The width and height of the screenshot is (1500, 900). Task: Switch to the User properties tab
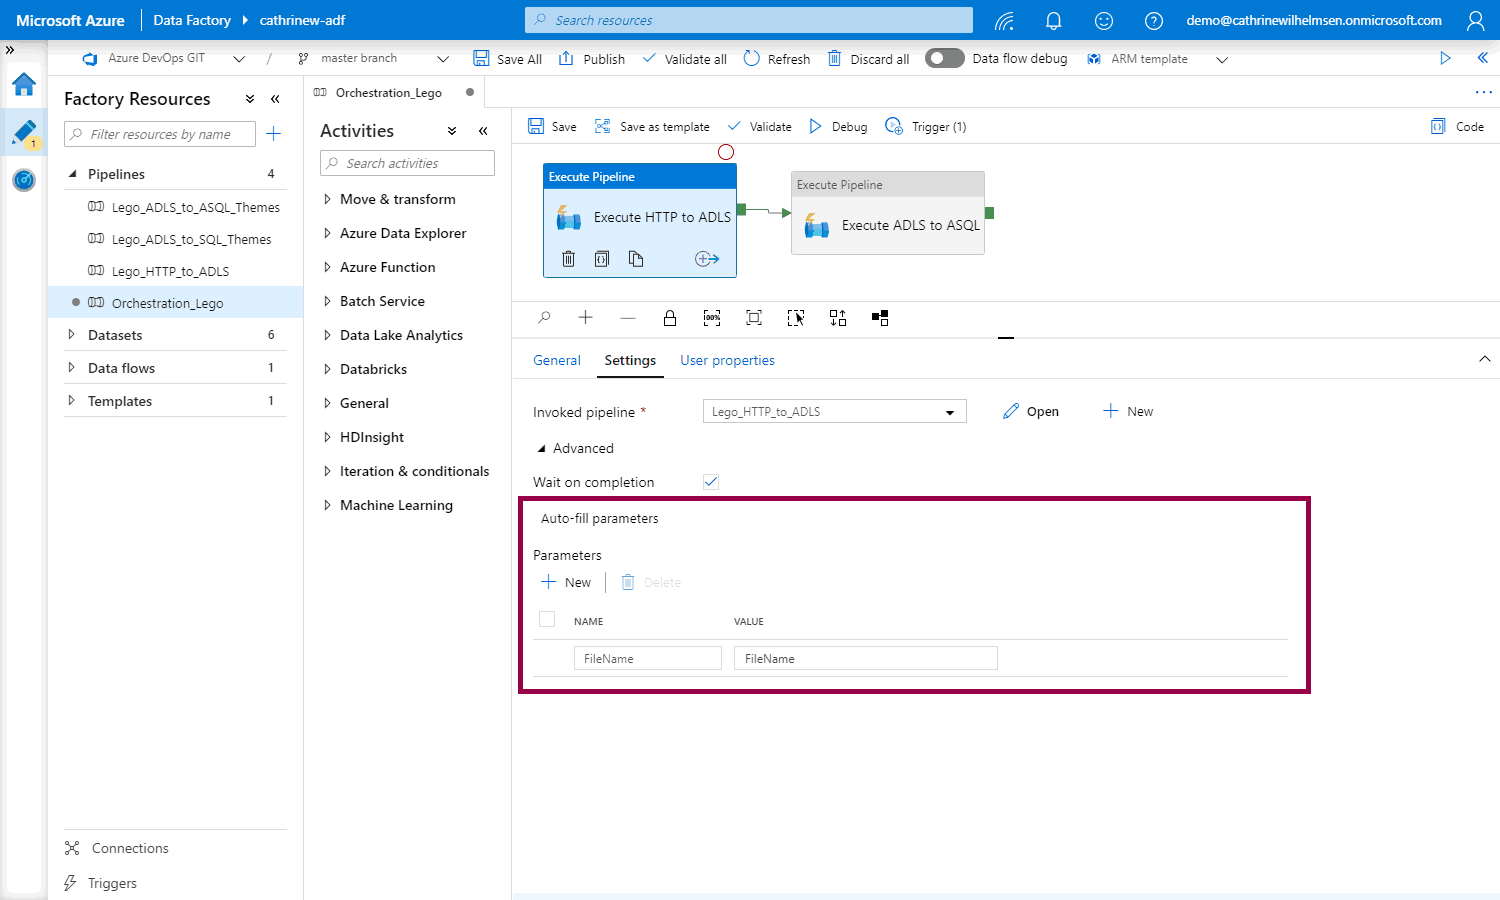click(x=727, y=360)
